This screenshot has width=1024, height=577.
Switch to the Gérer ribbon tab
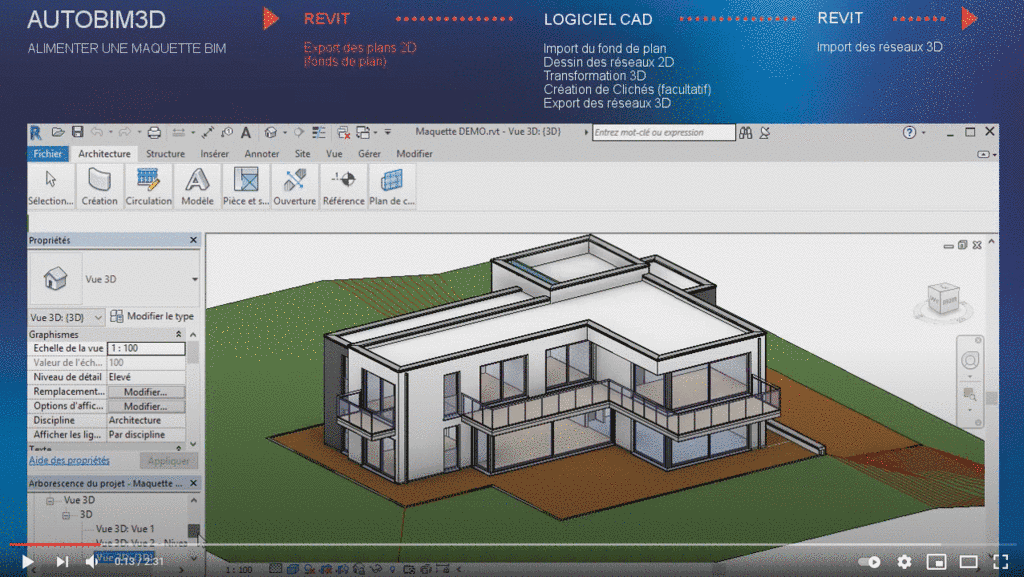tap(369, 154)
